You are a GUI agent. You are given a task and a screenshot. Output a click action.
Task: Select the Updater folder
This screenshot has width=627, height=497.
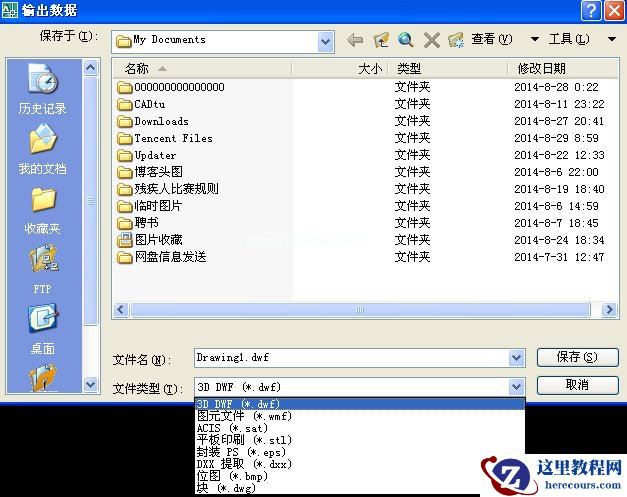click(146, 155)
